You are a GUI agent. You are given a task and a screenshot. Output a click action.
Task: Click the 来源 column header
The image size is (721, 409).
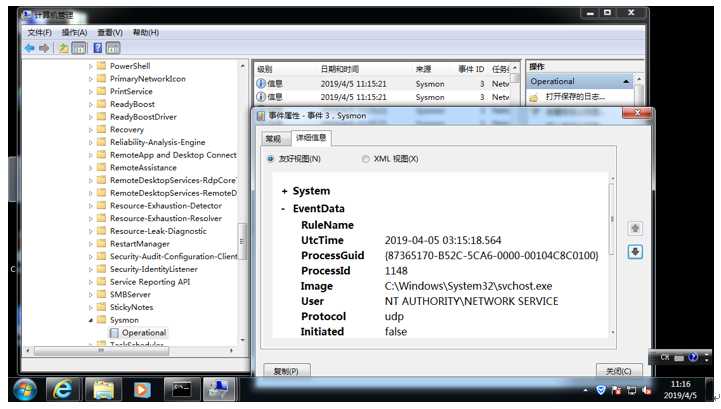pos(423,69)
